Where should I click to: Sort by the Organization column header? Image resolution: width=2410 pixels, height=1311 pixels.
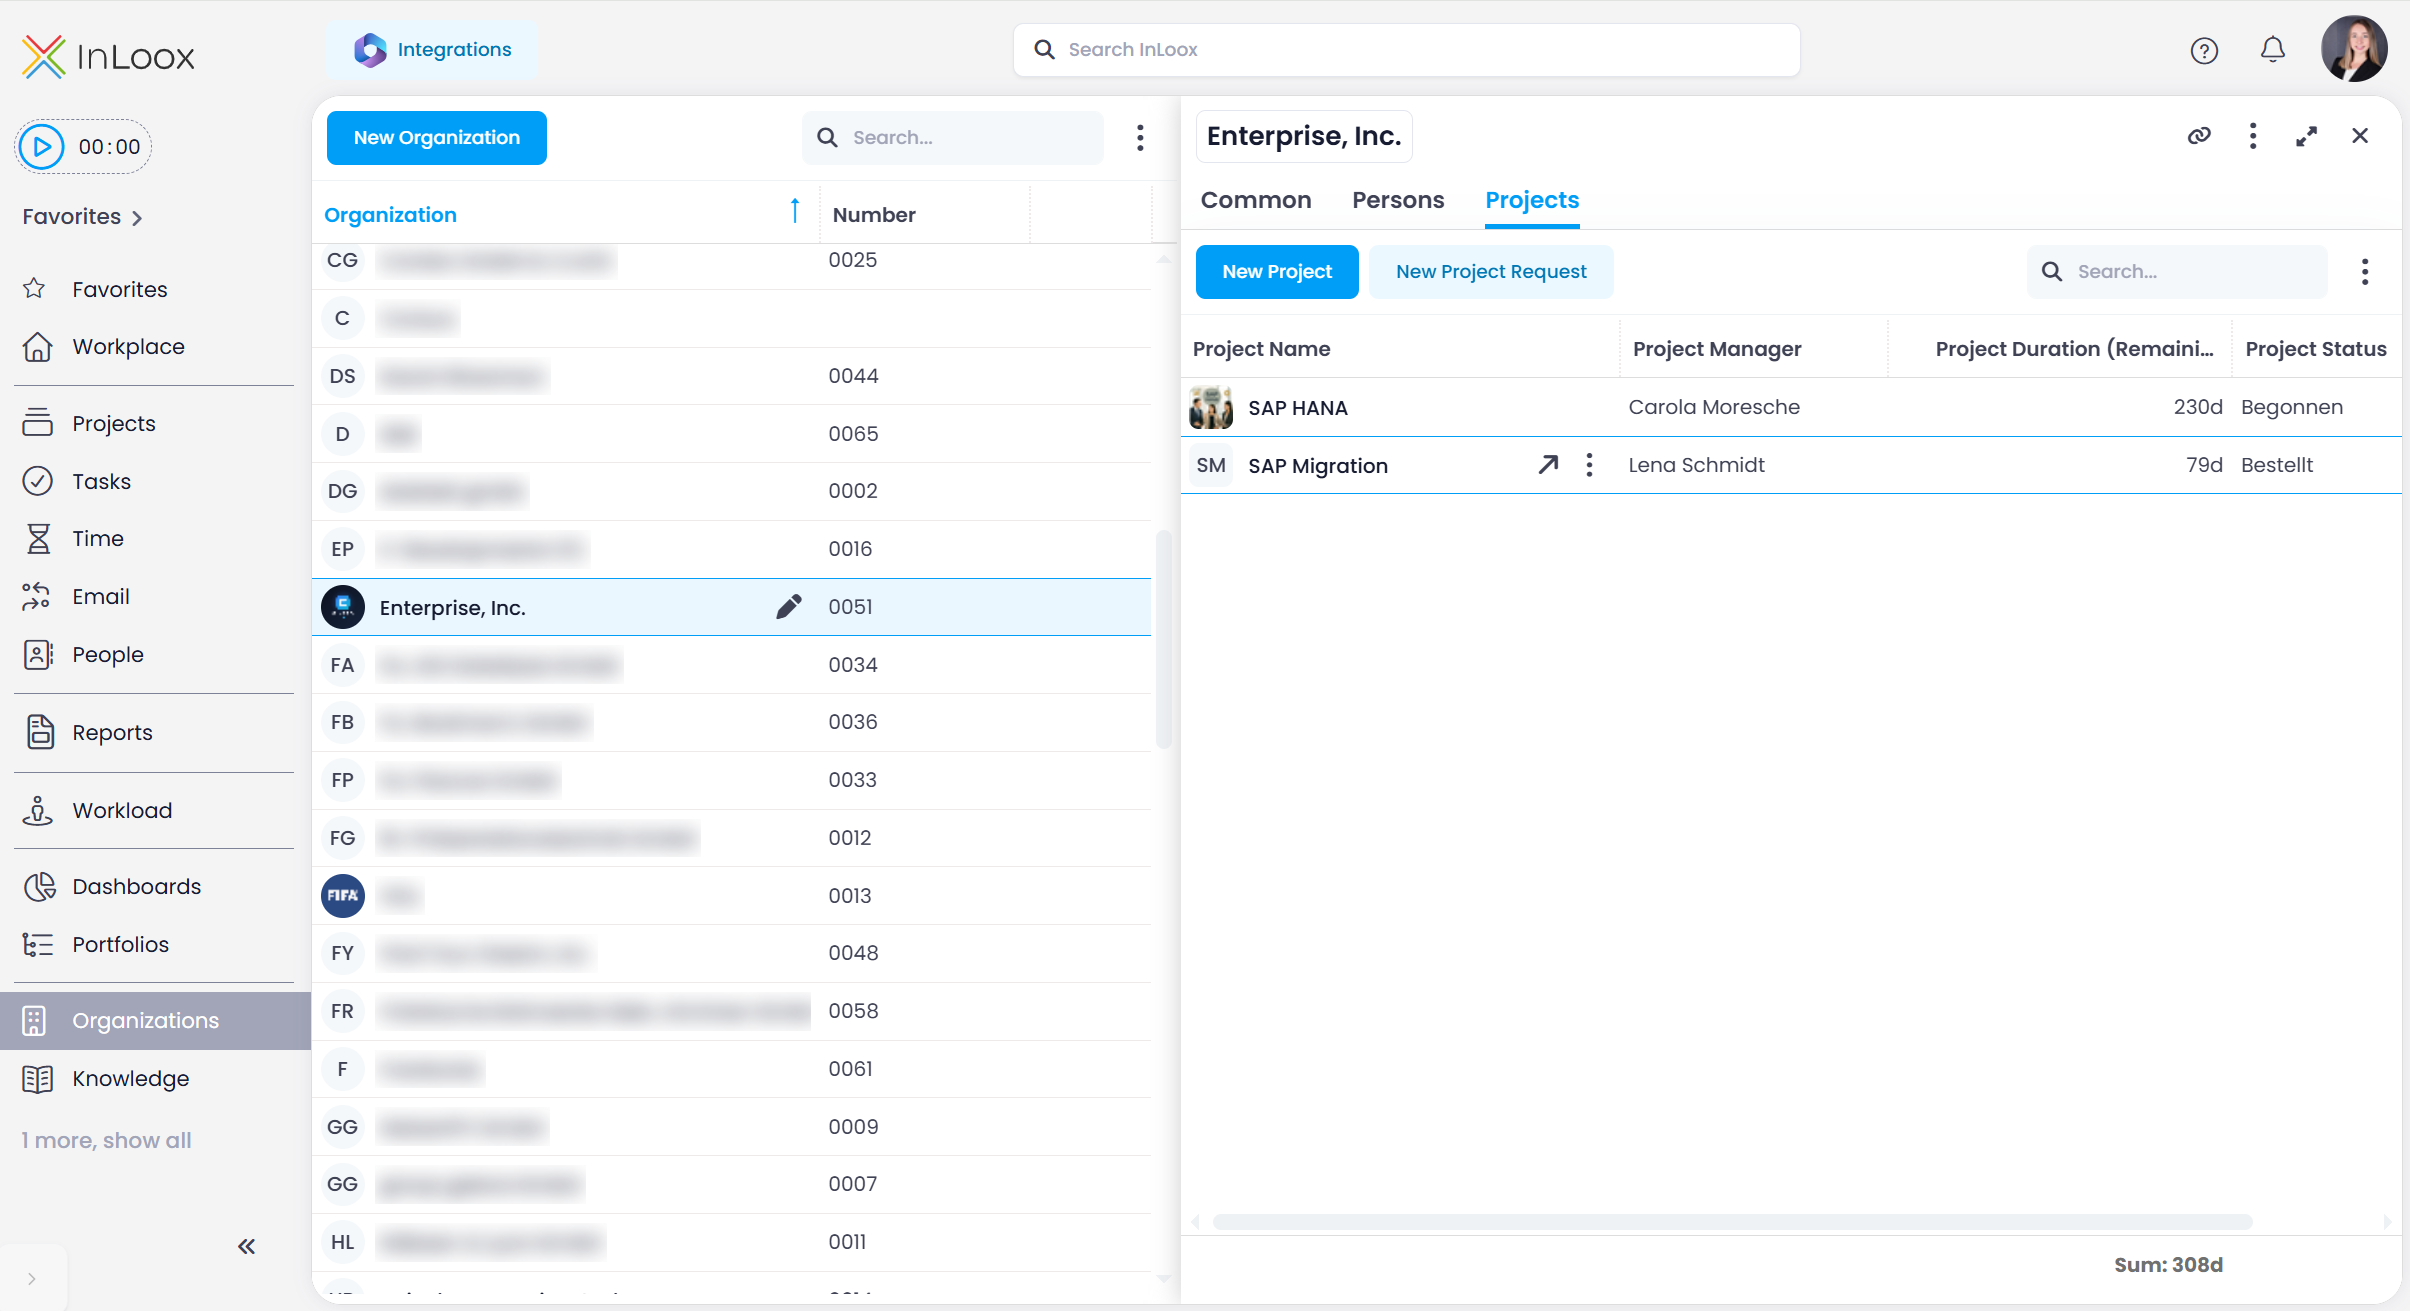[x=390, y=215]
